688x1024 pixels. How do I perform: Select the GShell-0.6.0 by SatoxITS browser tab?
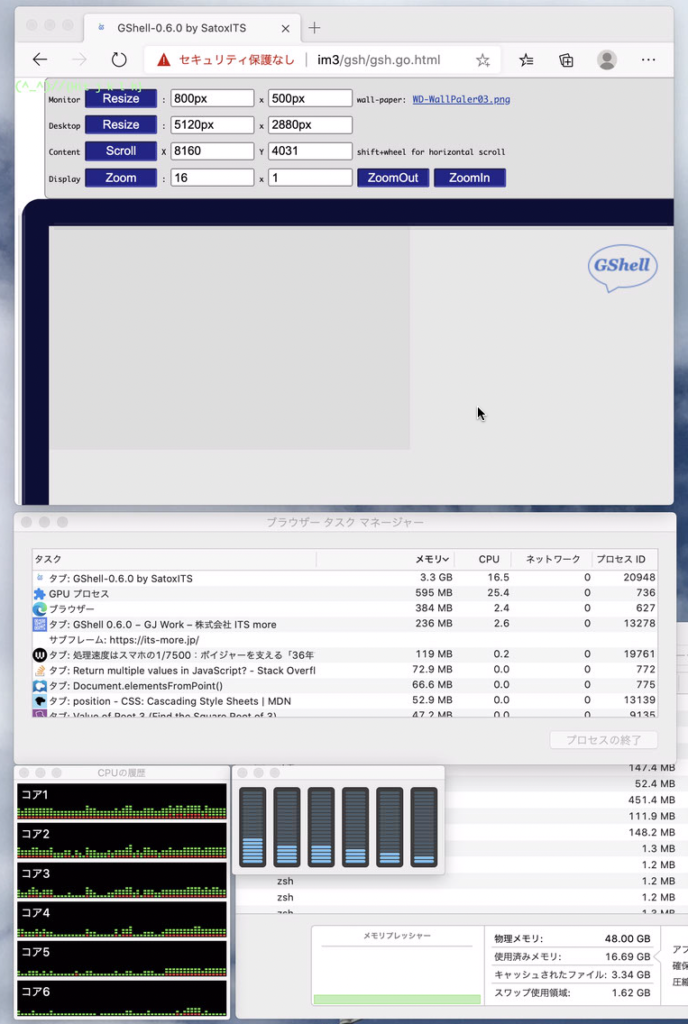tap(190, 28)
